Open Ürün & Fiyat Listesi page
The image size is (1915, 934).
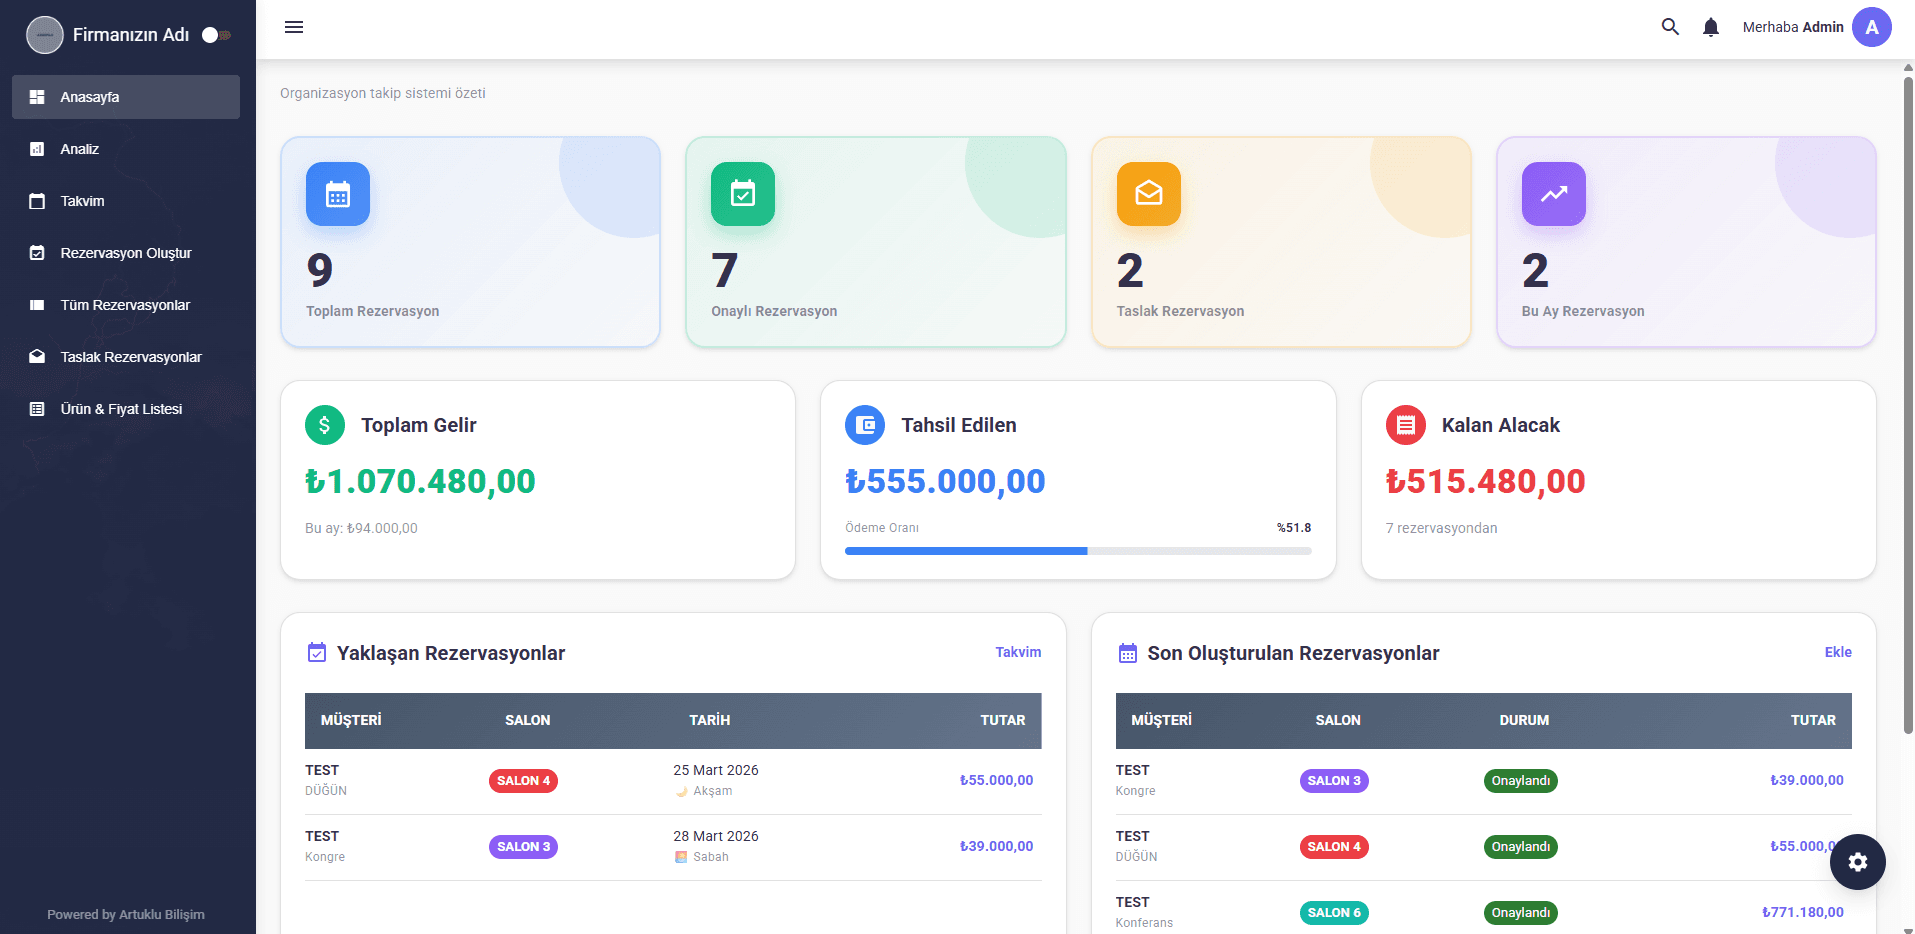[x=121, y=409]
